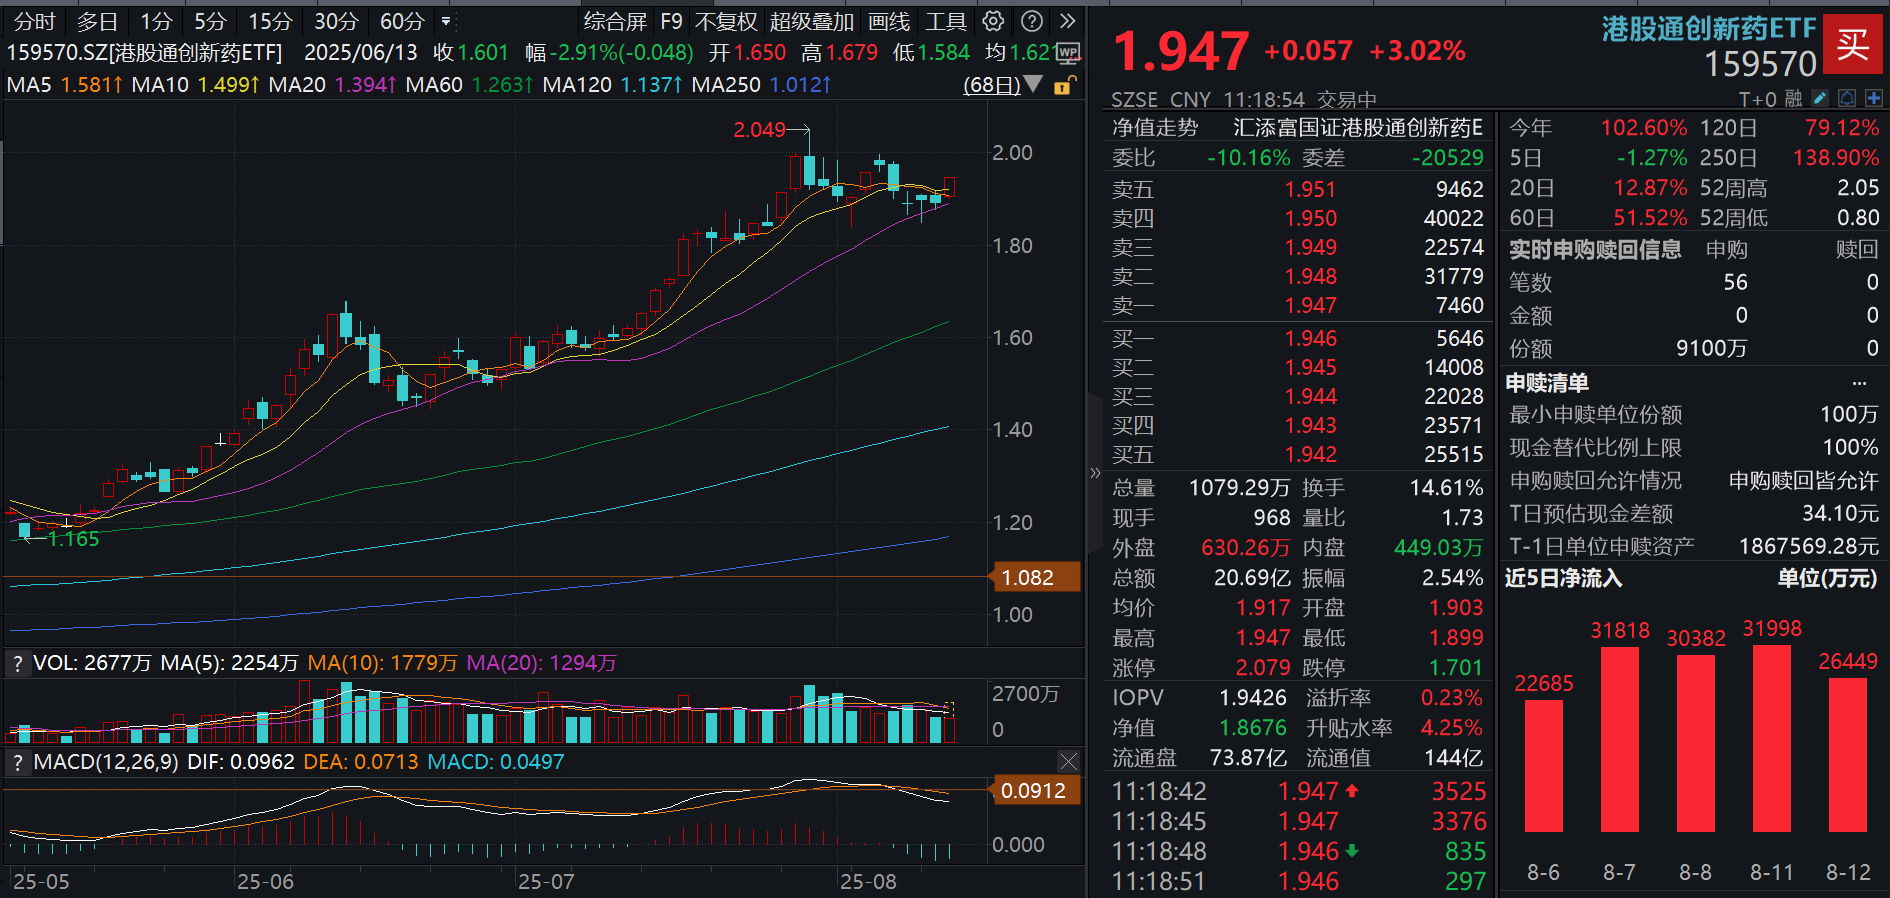This screenshot has height=898, width=1890.
Task: Expand toolbar with double chevron arrow
Action: (x=1068, y=21)
